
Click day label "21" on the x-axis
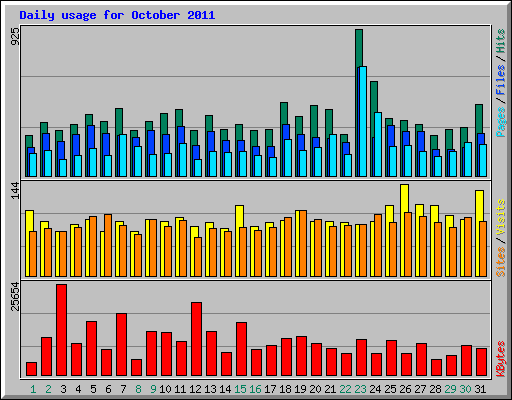click(x=330, y=389)
